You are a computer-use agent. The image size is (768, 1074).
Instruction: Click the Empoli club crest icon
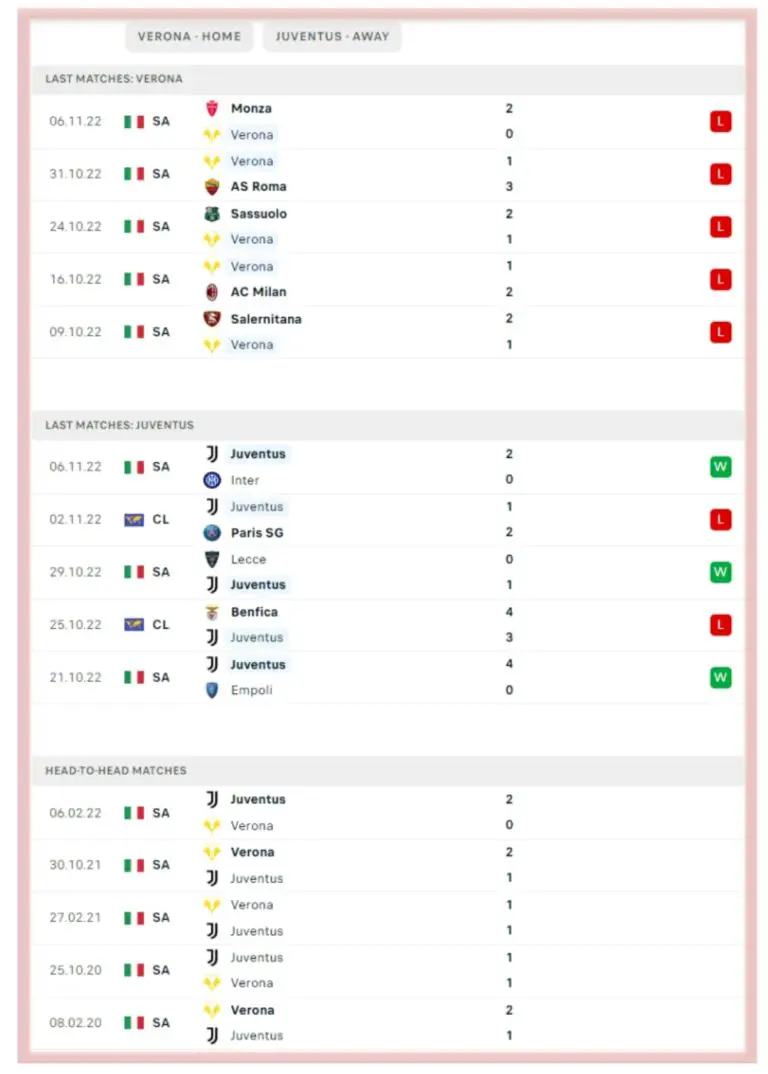click(x=212, y=690)
